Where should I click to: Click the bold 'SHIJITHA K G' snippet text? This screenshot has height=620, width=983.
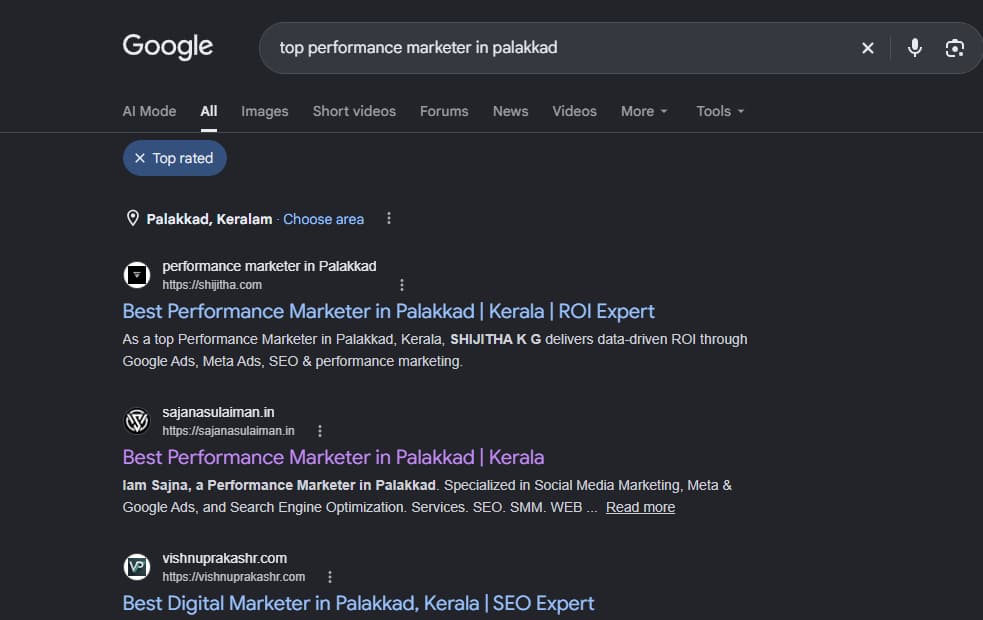495,340
